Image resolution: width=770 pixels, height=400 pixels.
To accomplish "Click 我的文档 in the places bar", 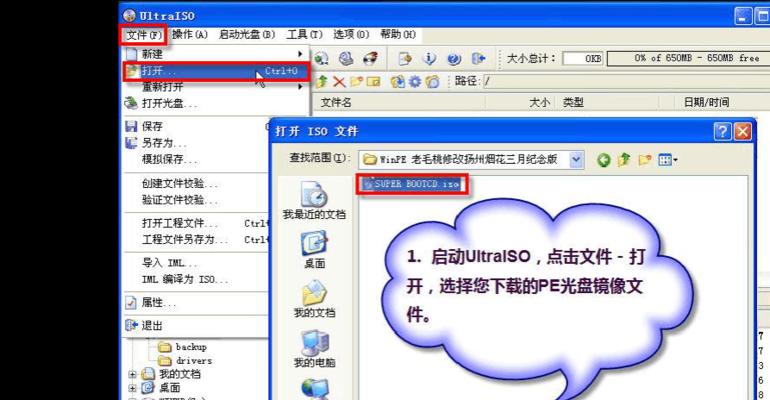I will pos(314,299).
